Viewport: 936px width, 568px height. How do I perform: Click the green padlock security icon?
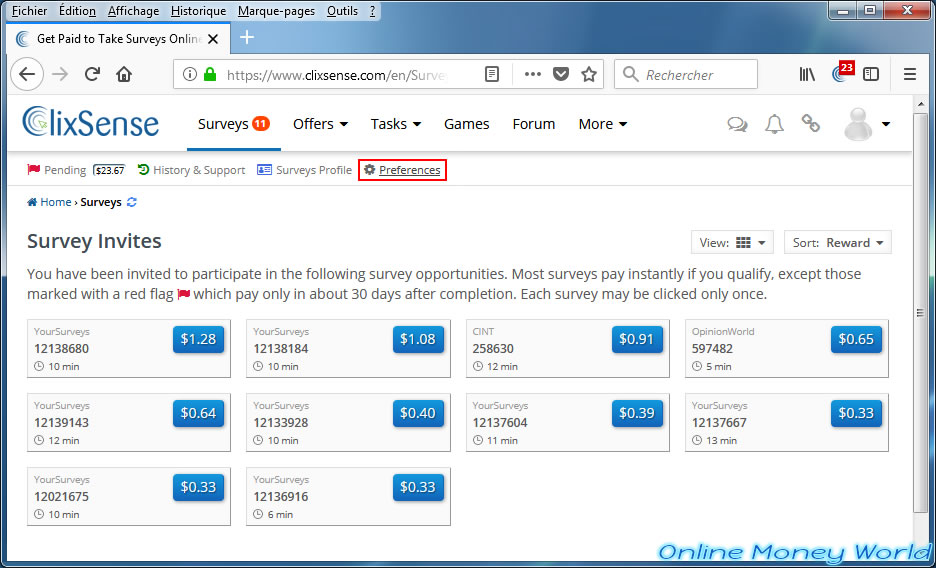point(210,74)
